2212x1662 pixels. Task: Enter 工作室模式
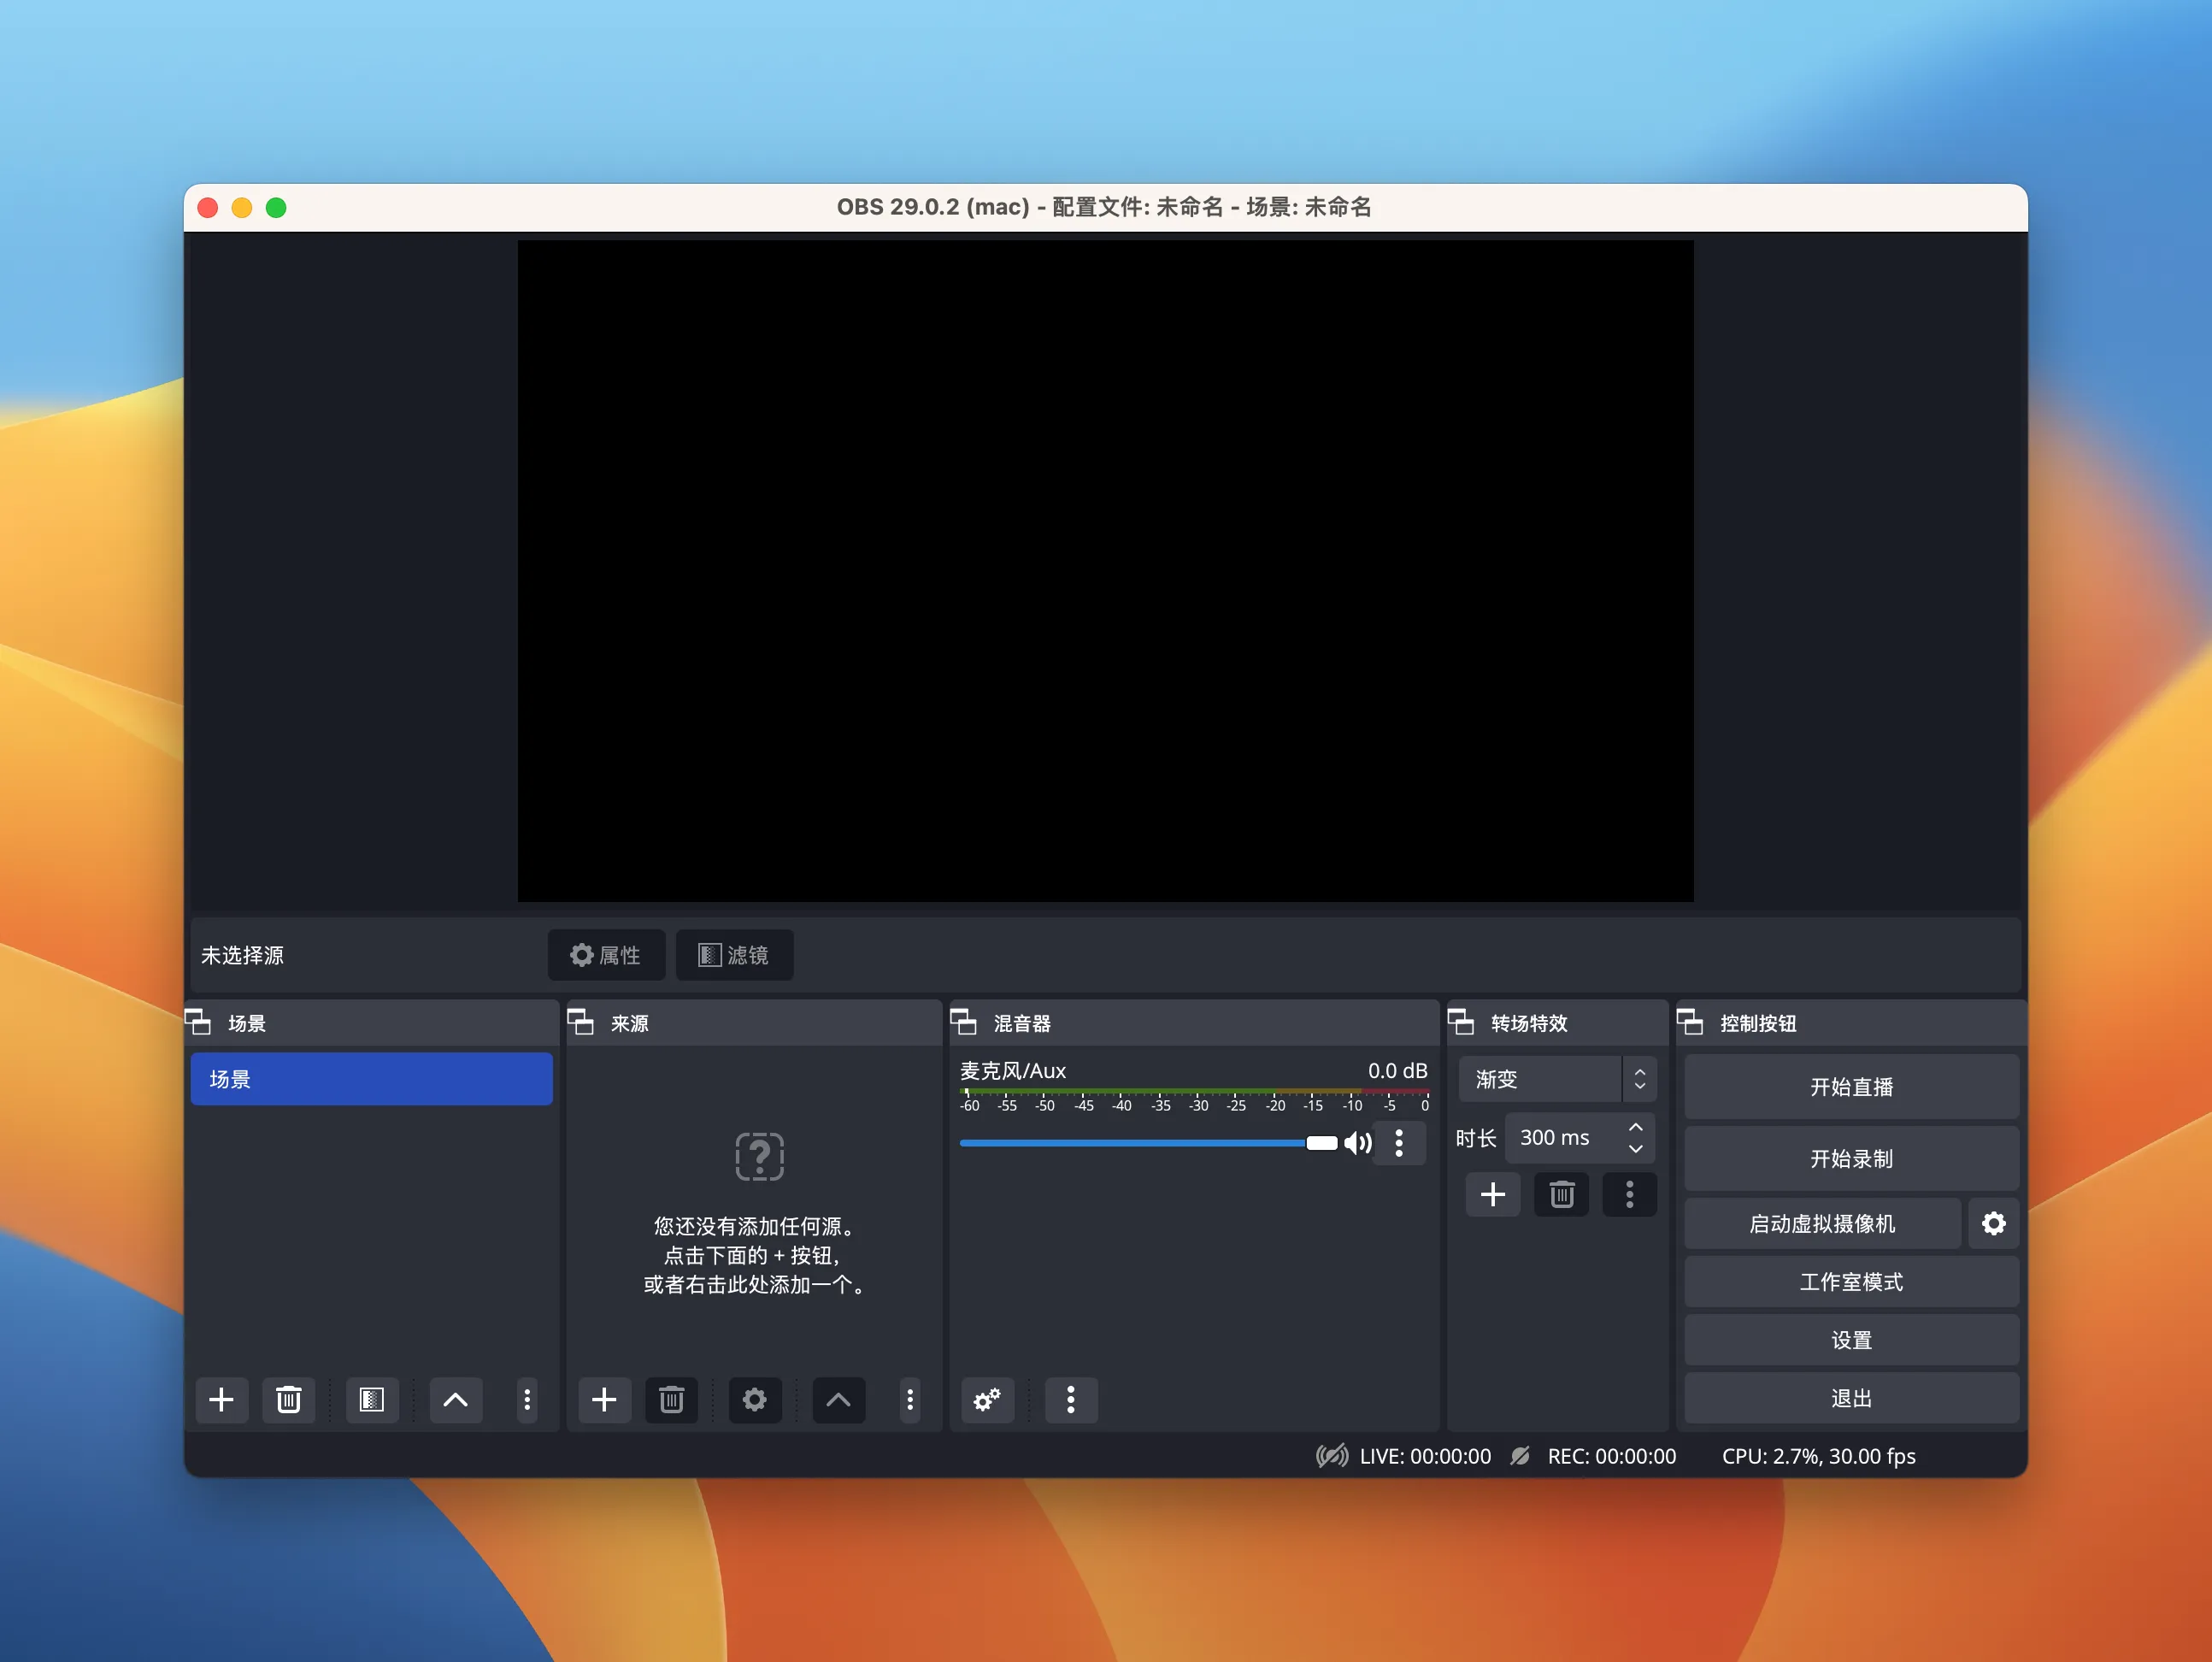[x=1850, y=1281]
